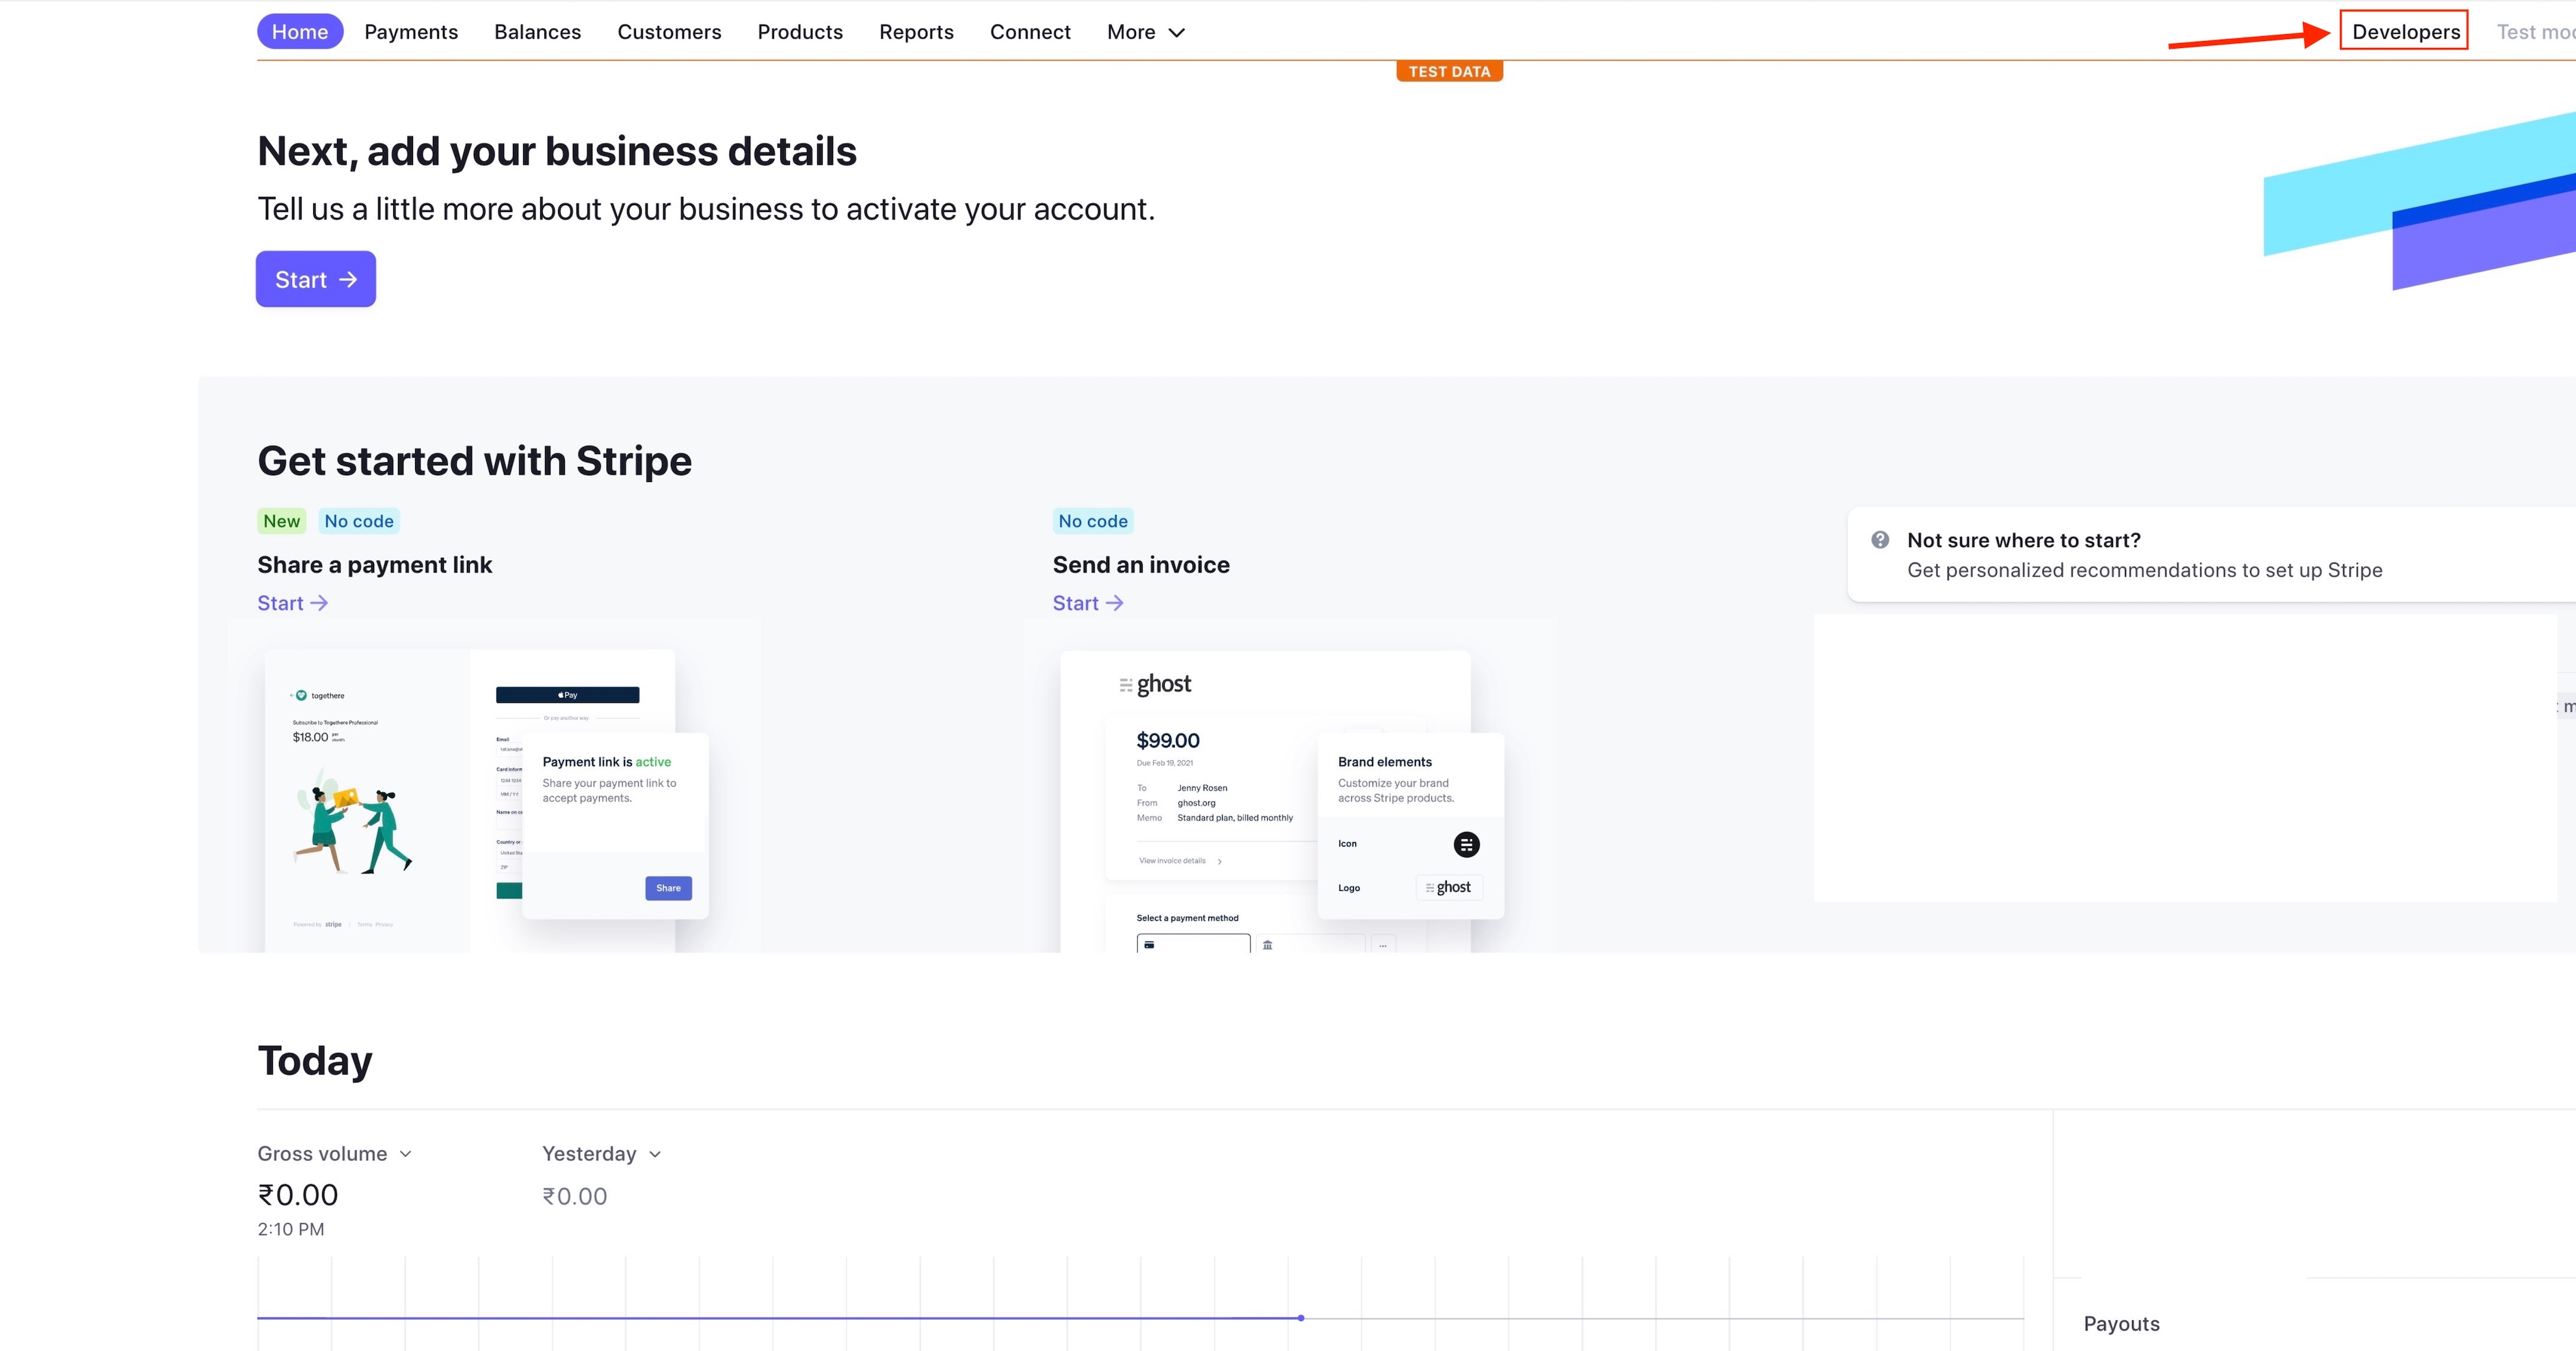Image resolution: width=2576 pixels, height=1351 pixels.
Task: Open the Developers section
Action: pyautogui.click(x=2405, y=32)
